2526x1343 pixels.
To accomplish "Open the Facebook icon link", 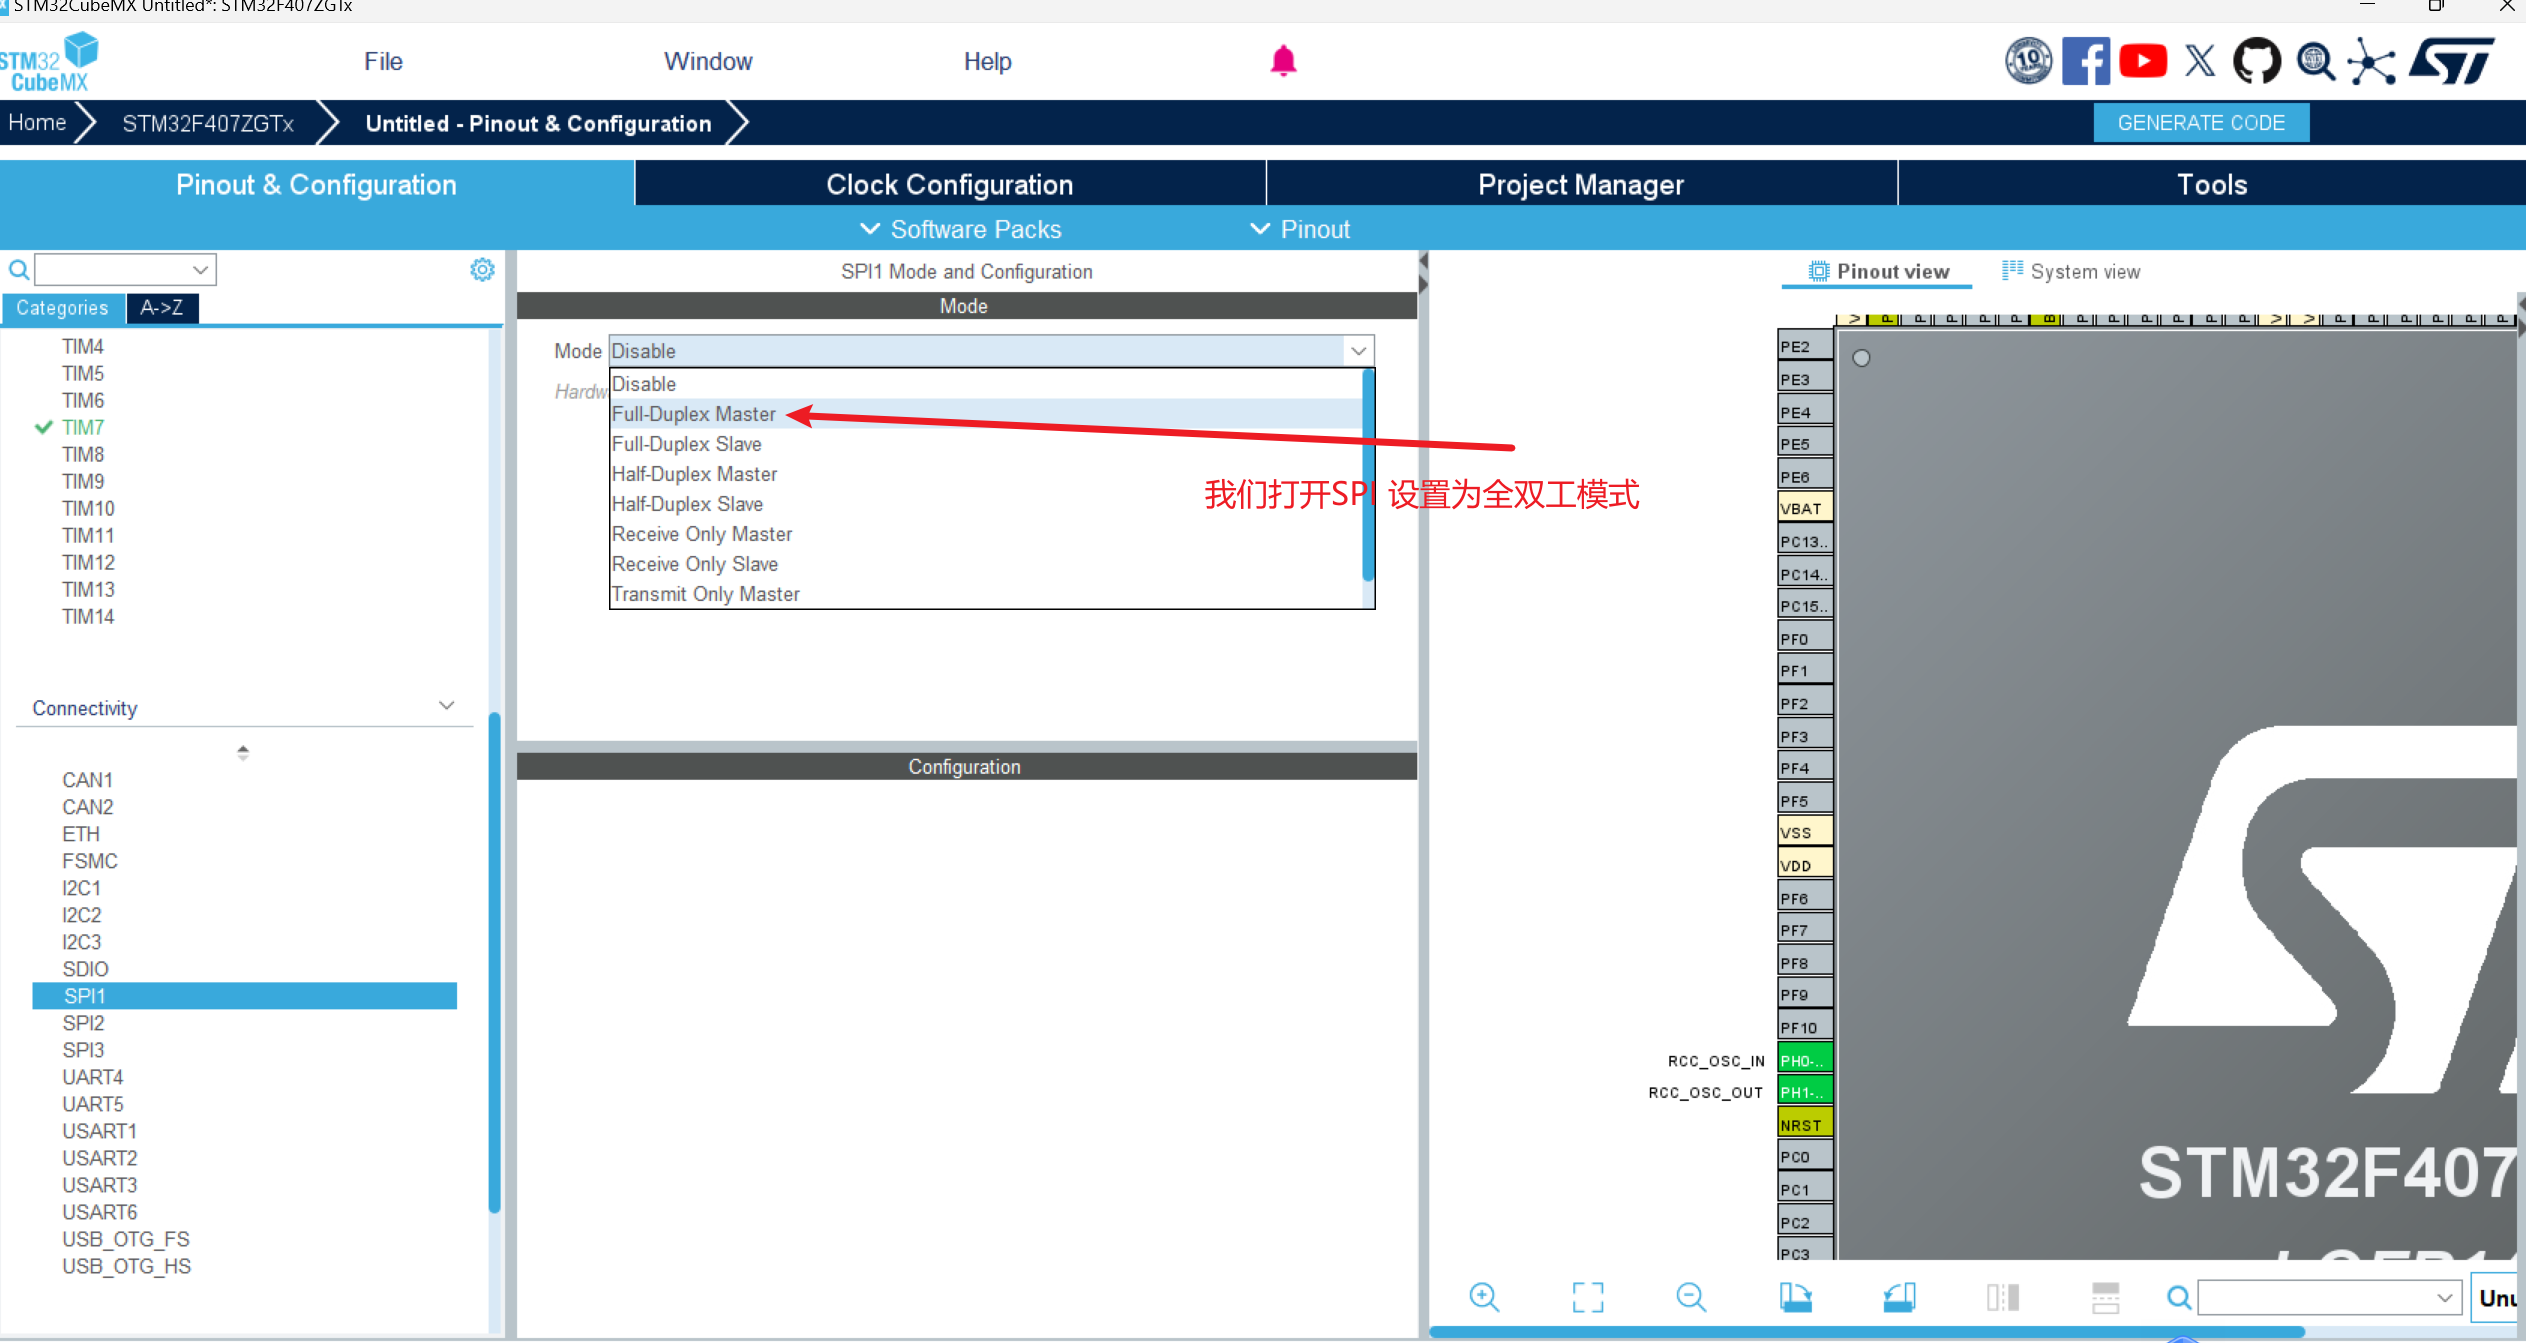I will 2086,62.
